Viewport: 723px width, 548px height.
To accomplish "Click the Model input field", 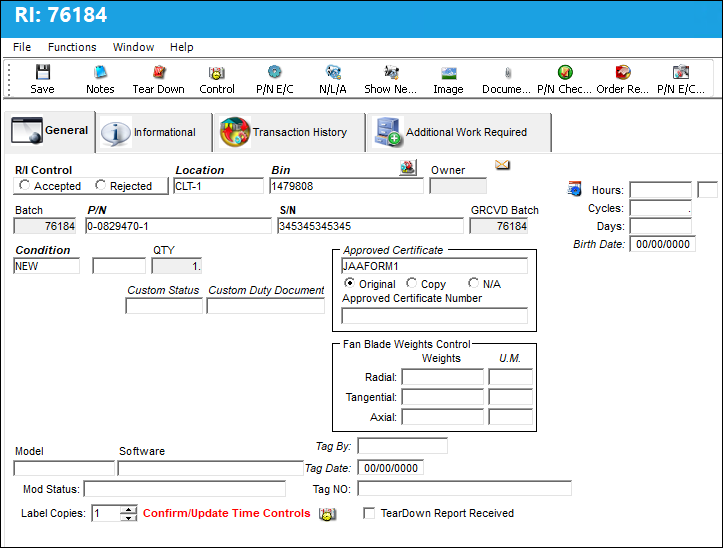I will click(x=64, y=468).
